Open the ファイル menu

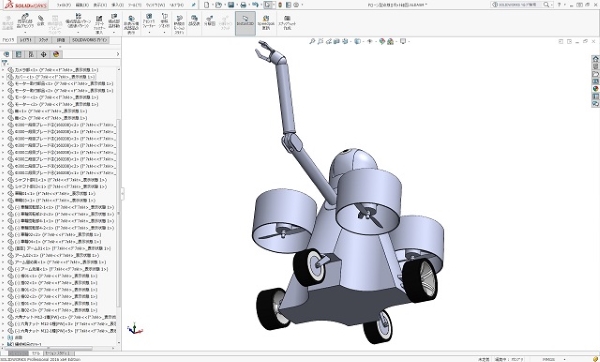pyautogui.click(x=63, y=5)
